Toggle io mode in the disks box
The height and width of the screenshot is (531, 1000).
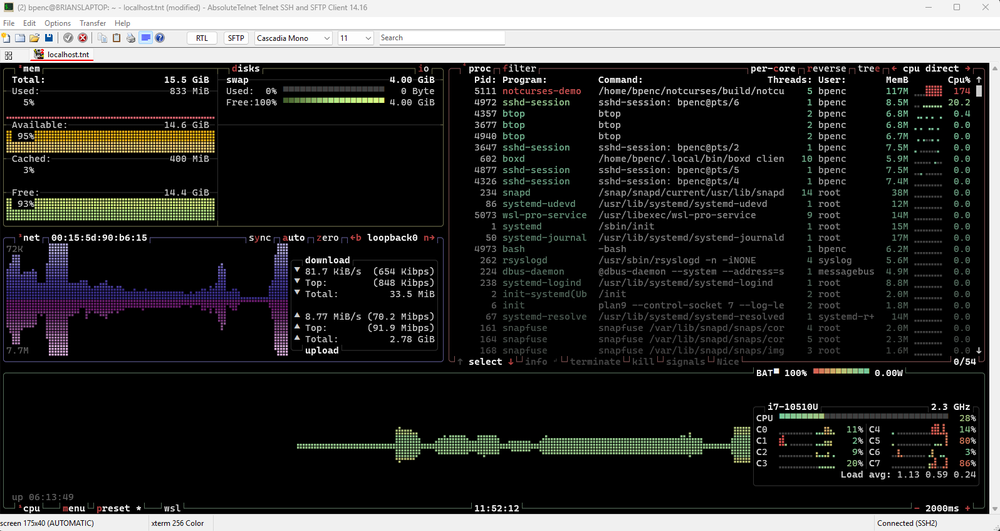pyautogui.click(x=423, y=68)
